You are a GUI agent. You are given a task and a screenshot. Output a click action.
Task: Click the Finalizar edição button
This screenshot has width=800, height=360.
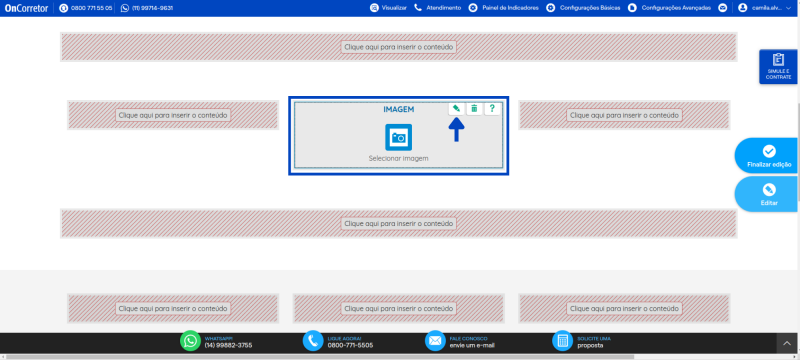(x=768, y=156)
